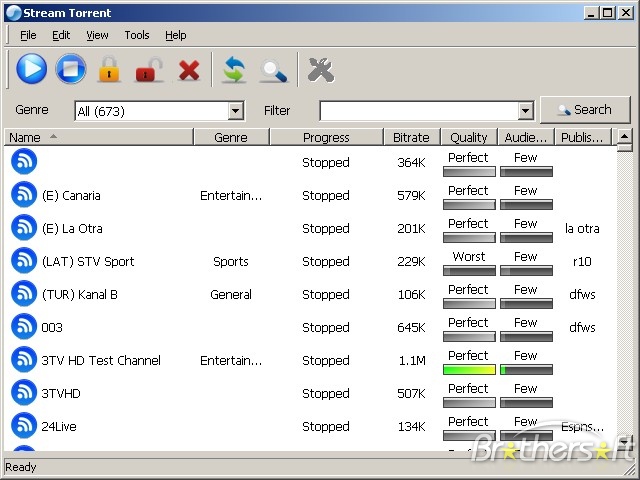Image resolution: width=640 pixels, height=480 pixels.
Task: Open the View menu
Action: [97, 35]
